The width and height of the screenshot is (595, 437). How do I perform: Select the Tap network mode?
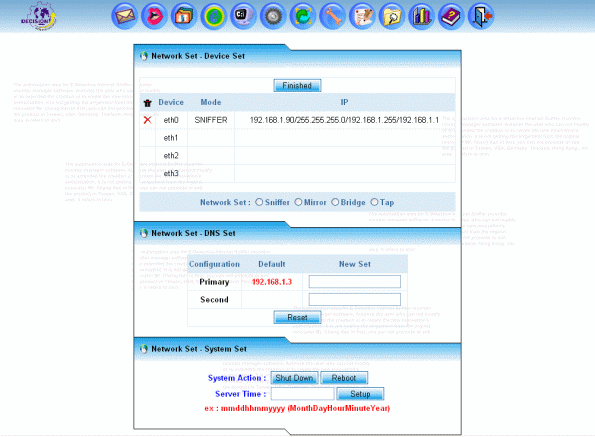click(x=374, y=202)
